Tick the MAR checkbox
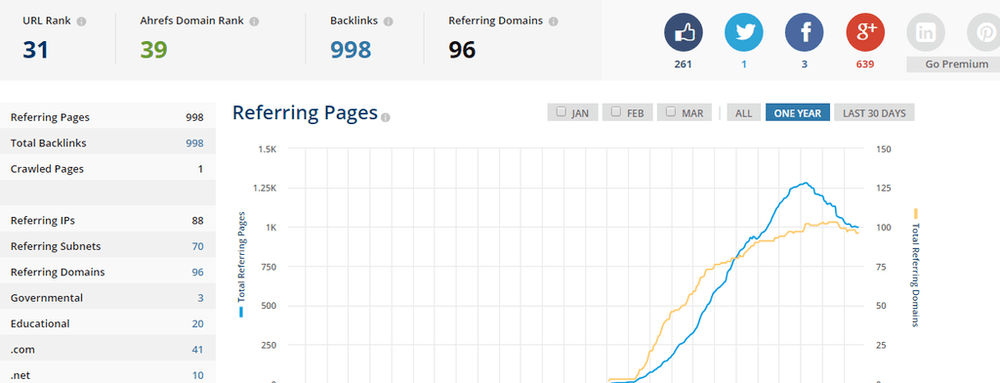Image resolution: width=1000 pixels, height=383 pixels. (x=670, y=112)
